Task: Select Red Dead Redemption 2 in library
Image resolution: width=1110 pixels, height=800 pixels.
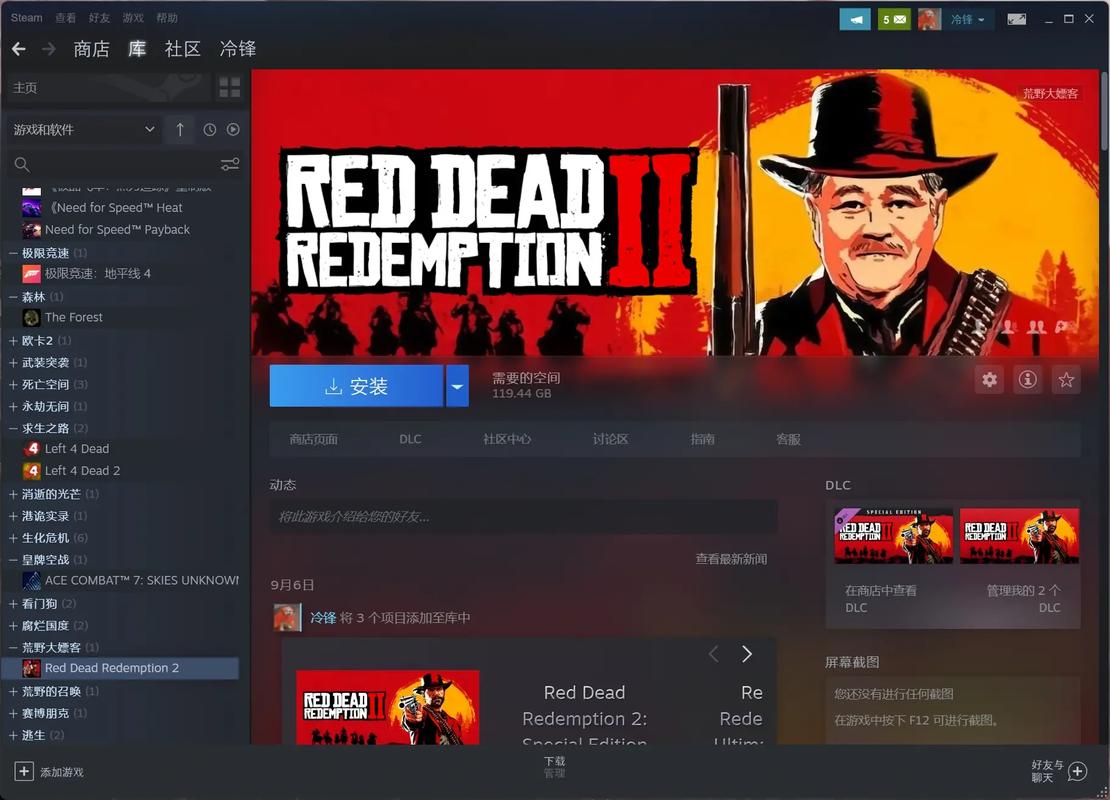Action: point(120,668)
